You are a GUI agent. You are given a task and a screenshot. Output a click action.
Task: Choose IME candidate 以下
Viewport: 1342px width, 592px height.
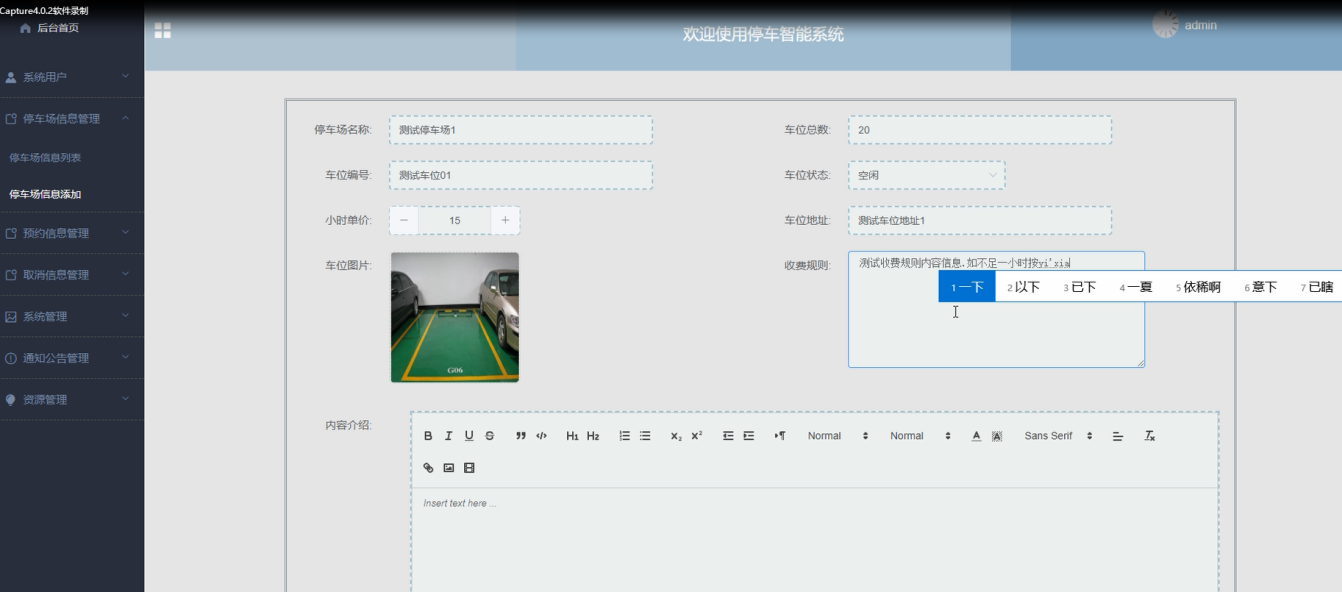click(1023, 287)
